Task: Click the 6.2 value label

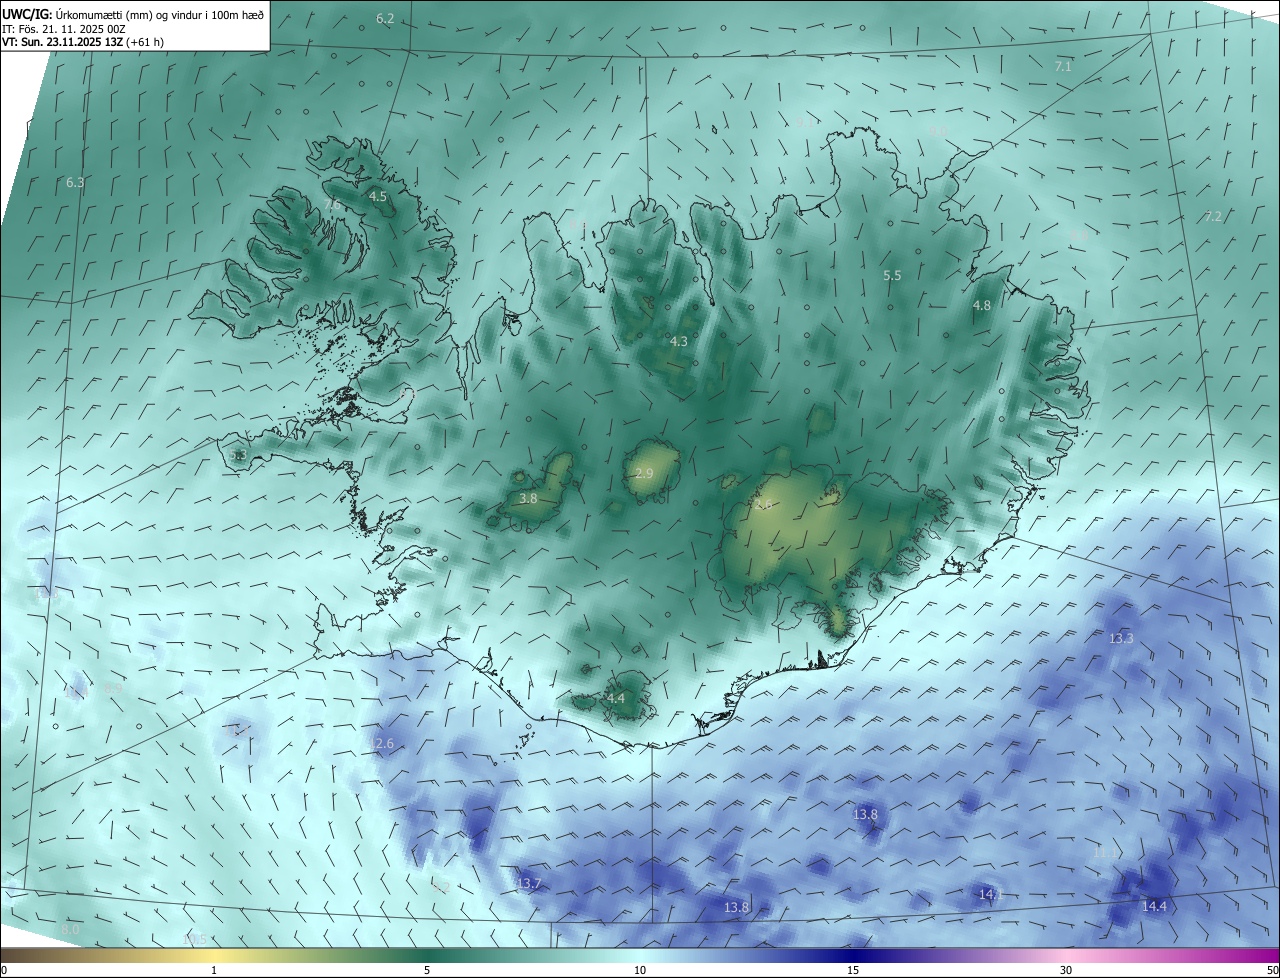Action: pyautogui.click(x=385, y=19)
